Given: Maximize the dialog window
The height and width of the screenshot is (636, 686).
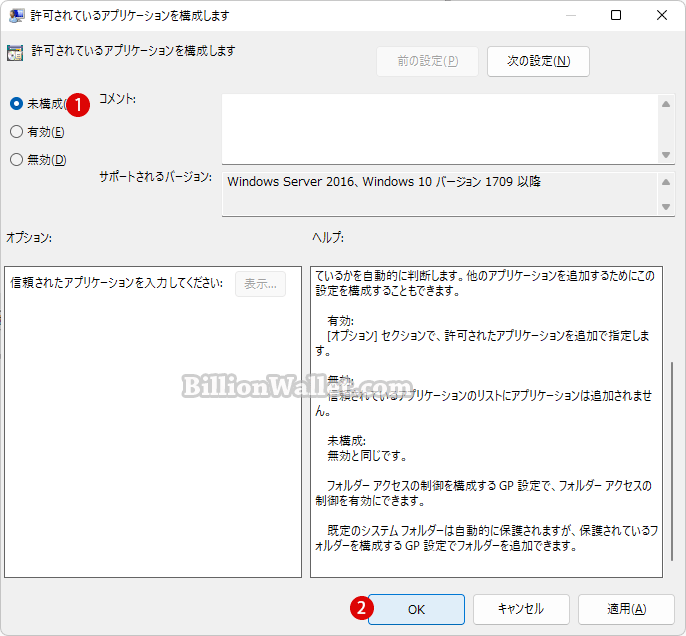Looking at the screenshot, I should 616,15.
